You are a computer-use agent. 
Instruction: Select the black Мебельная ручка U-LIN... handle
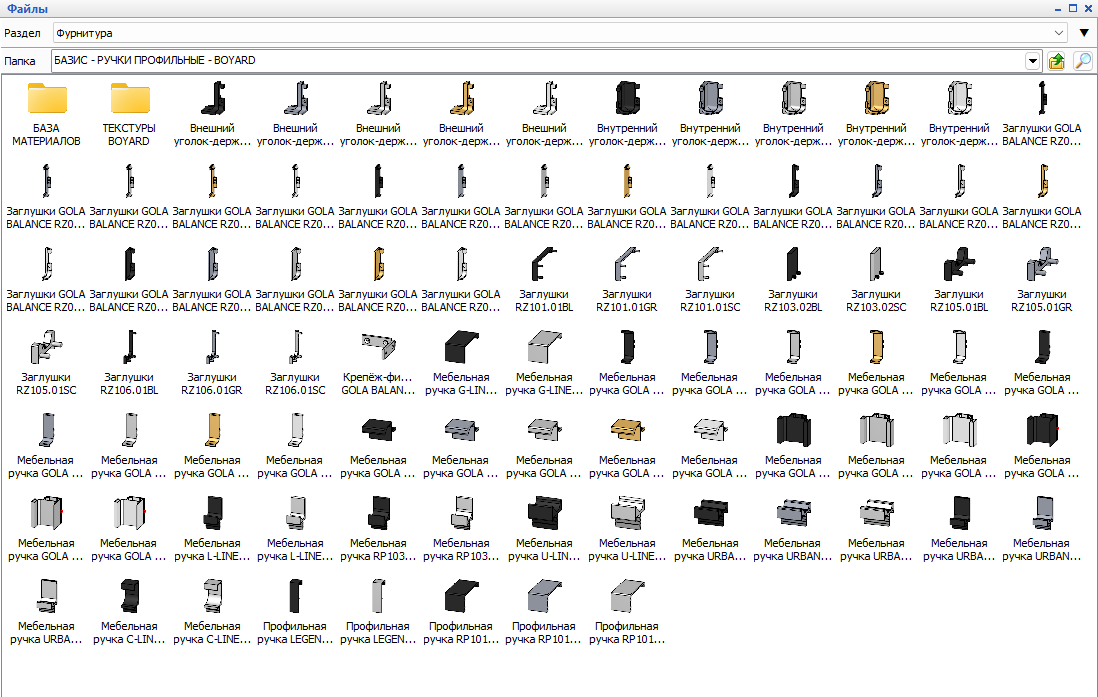click(x=543, y=529)
